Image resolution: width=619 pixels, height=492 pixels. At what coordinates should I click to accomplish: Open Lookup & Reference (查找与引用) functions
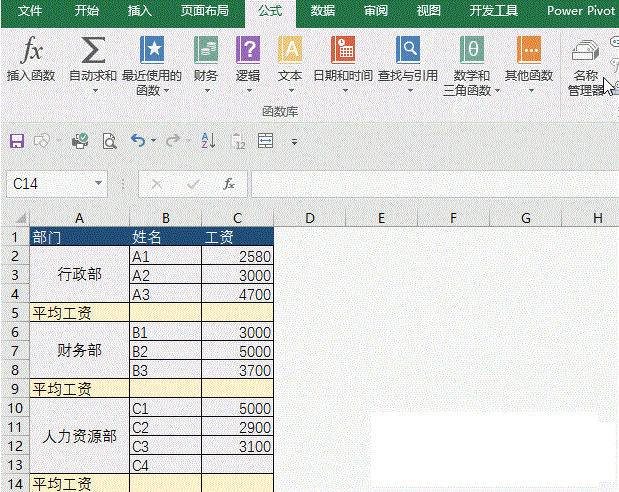pos(408,65)
